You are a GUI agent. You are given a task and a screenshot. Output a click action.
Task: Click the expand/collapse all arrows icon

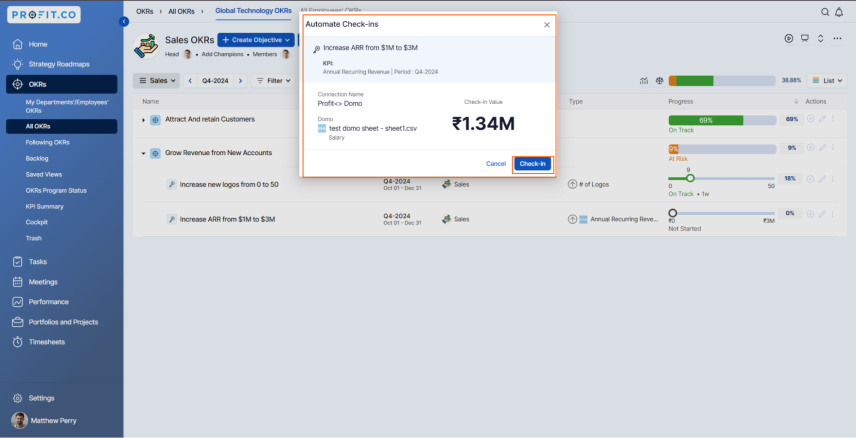pyautogui.click(x=820, y=38)
